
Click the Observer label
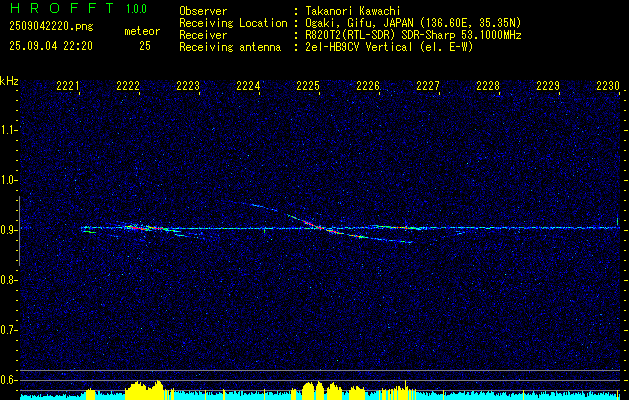point(203,11)
